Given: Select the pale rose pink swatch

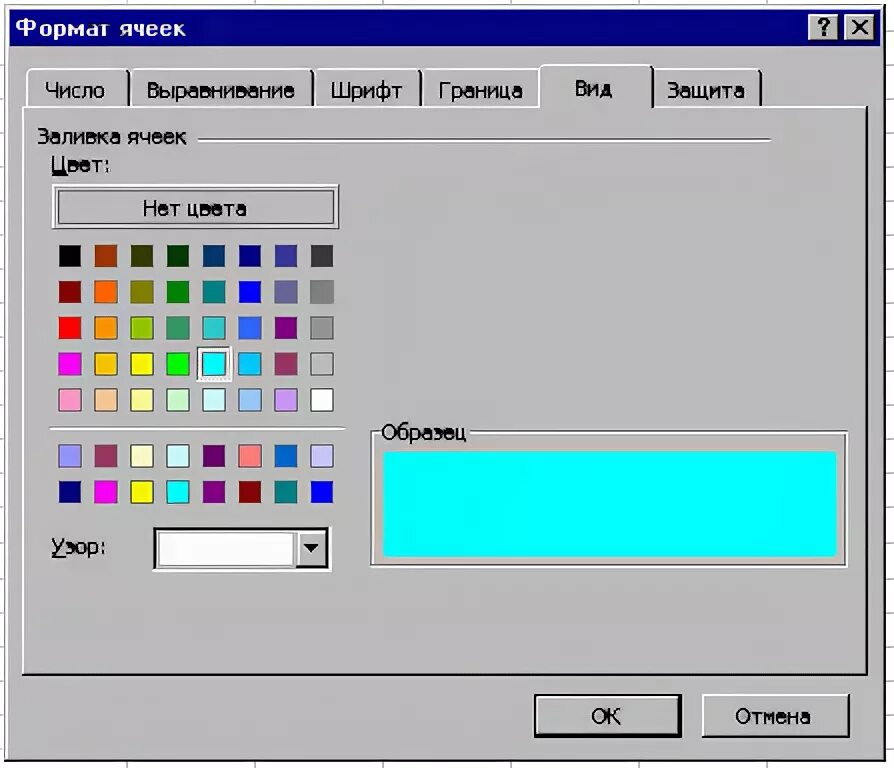Looking at the screenshot, I should click(70, 400).
